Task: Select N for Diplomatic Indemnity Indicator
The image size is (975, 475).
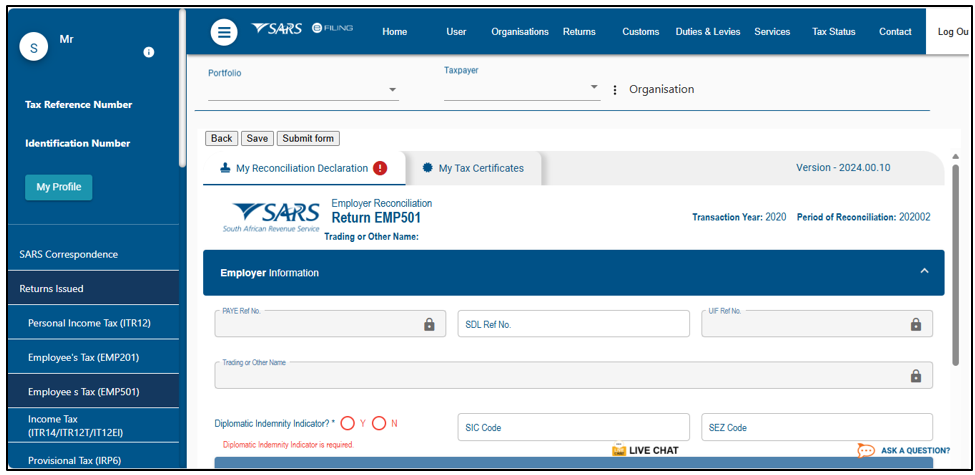Action: click(379, 423)
